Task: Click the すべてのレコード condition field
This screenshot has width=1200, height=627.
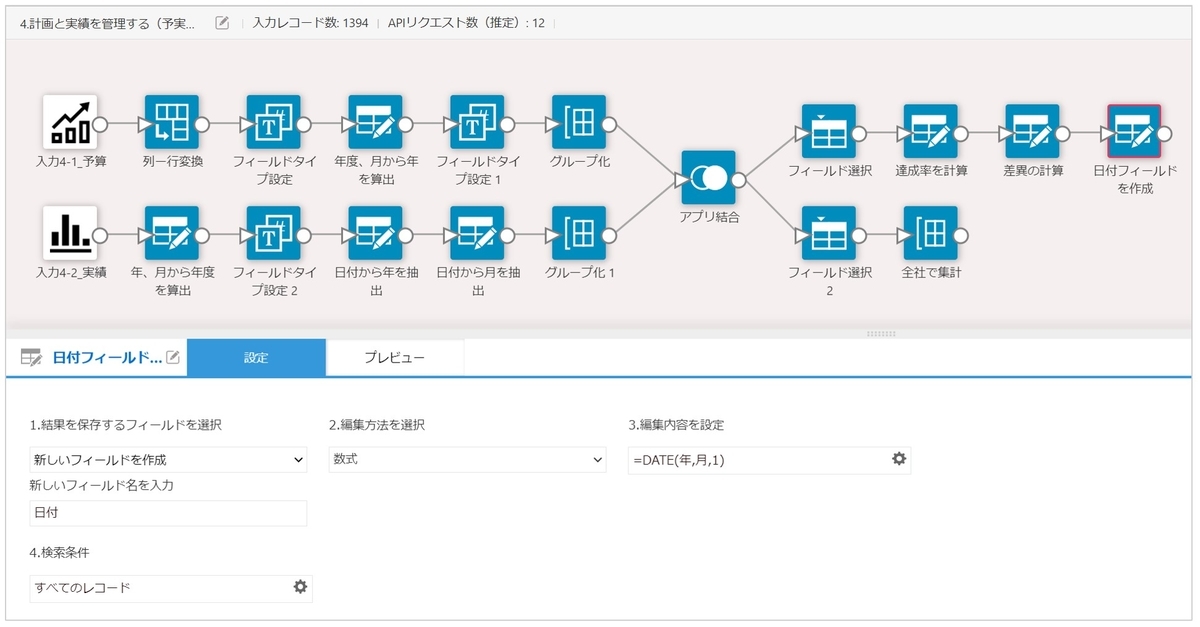Action: 171,588
